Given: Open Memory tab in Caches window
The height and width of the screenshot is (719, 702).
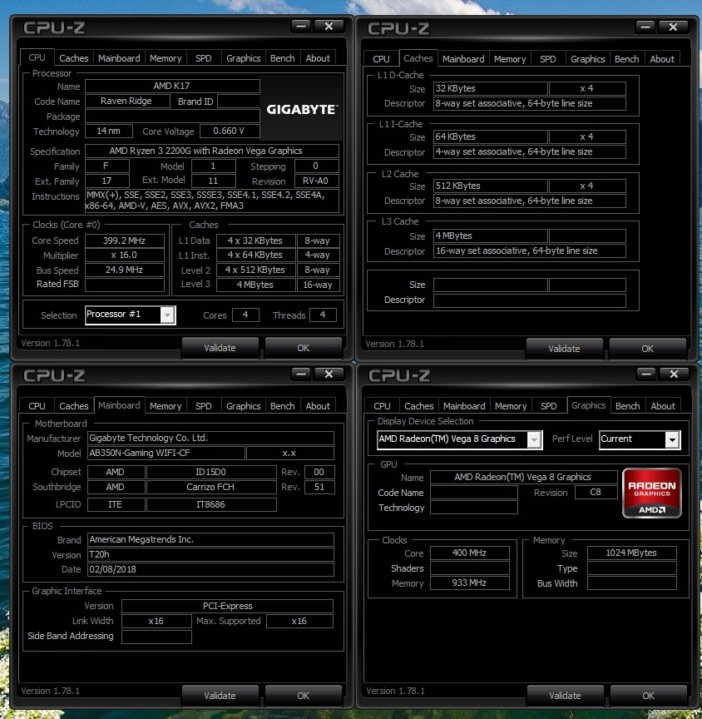Looking at the screenshot, I should [x=510, y=59].
